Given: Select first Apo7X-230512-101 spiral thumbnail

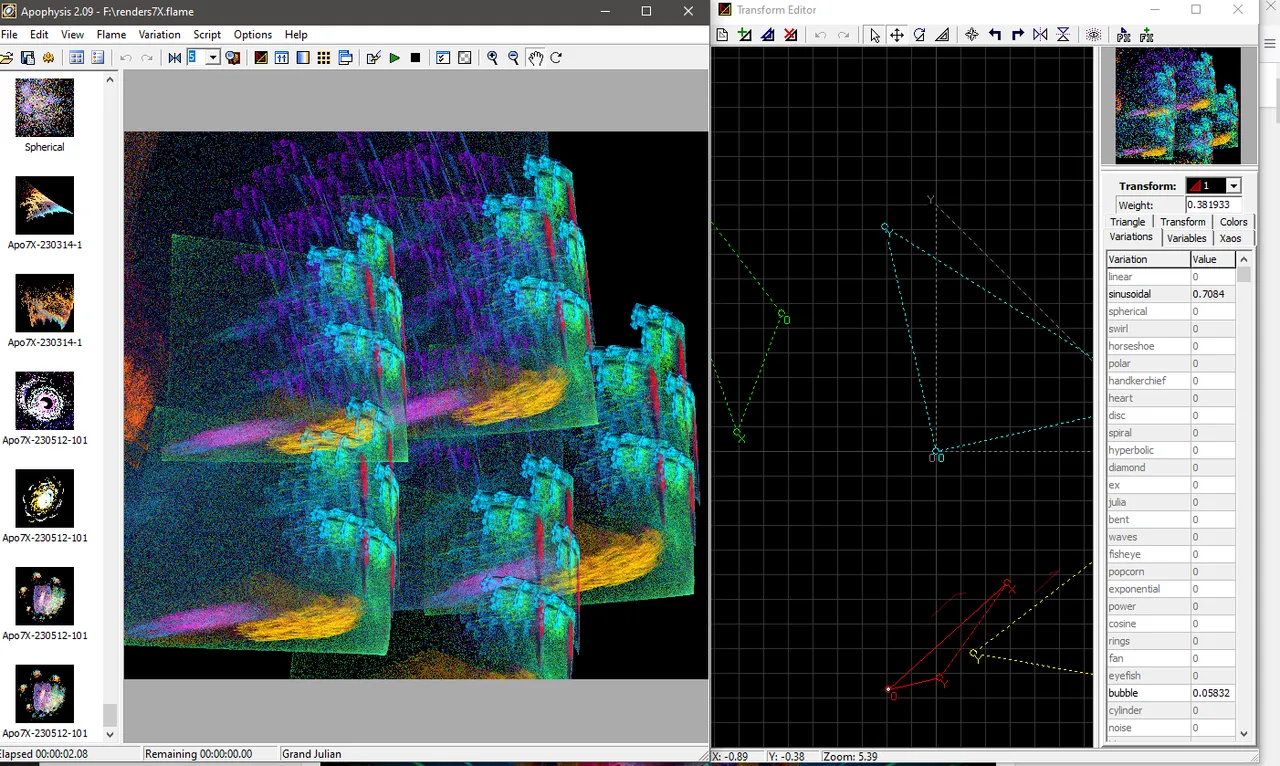Looking at the screenshot, I should (44, 401).
